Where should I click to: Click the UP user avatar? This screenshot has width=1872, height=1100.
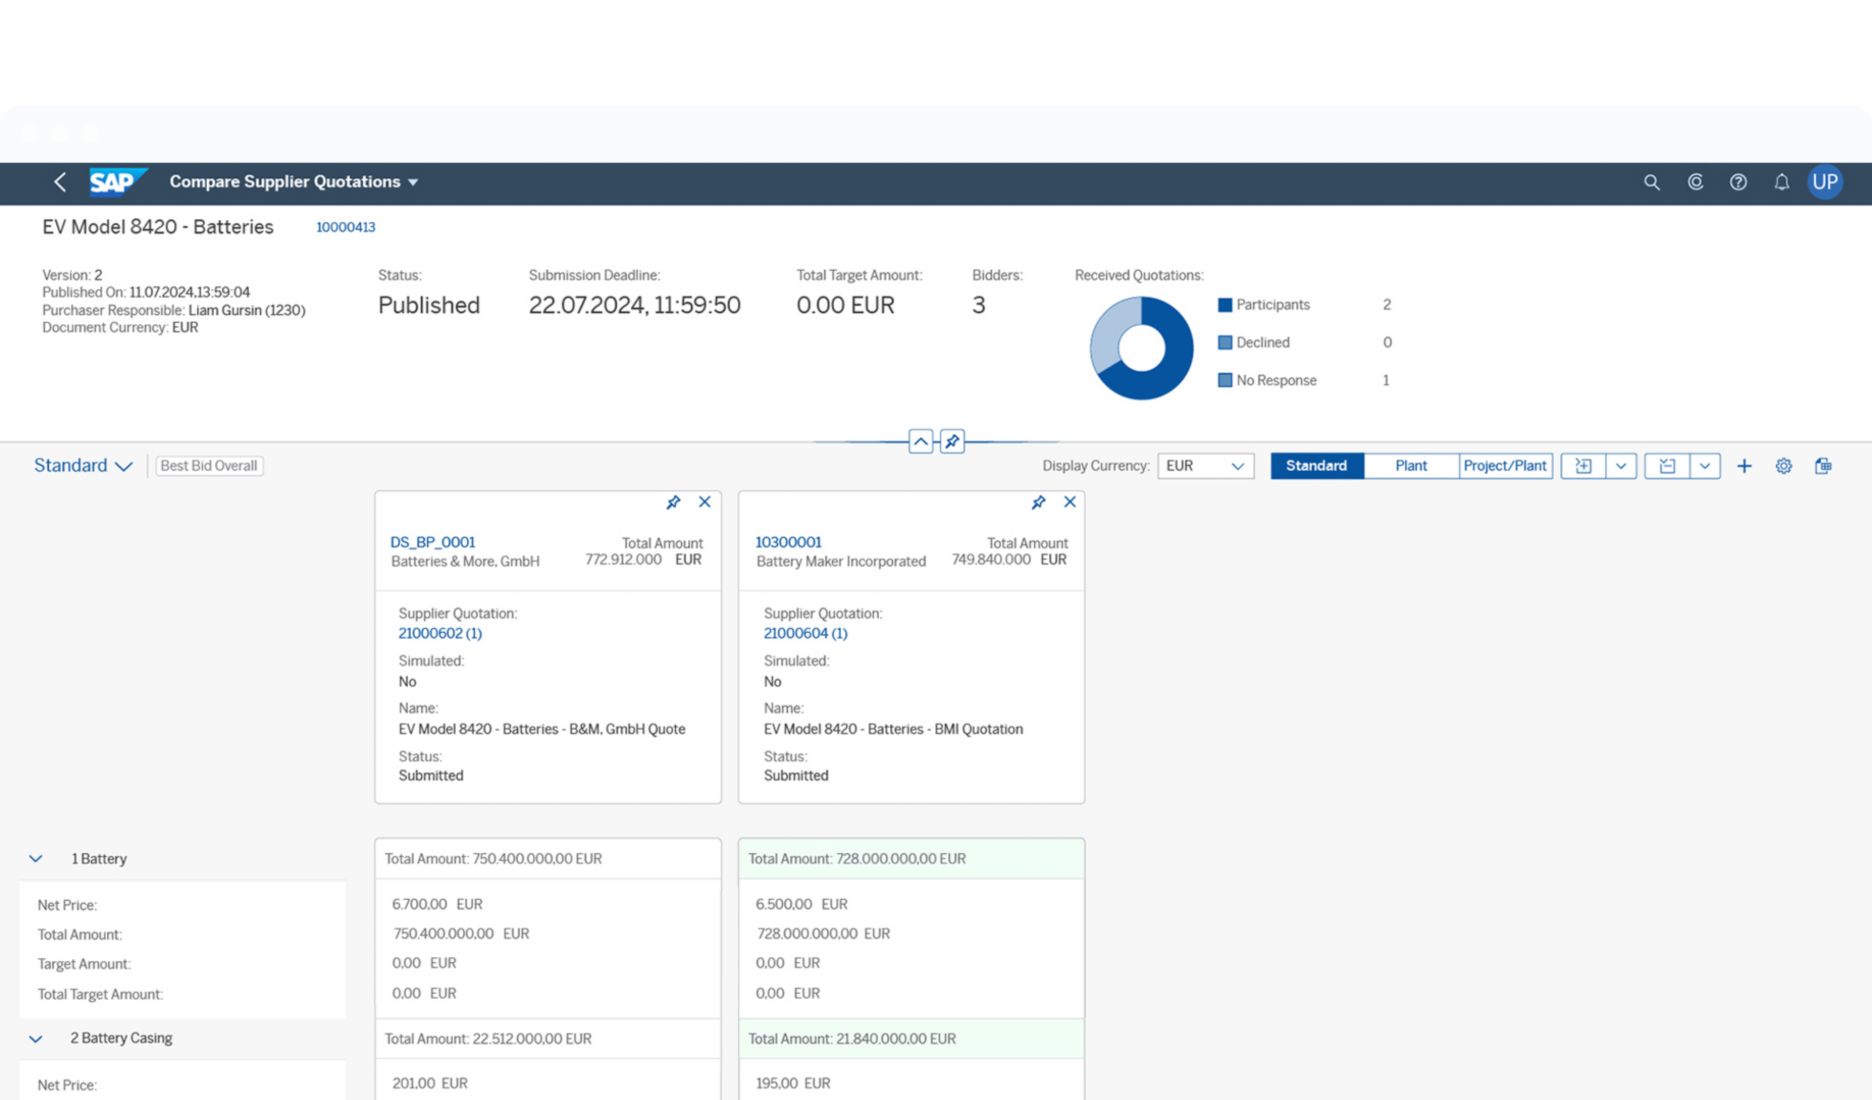pyautogui.click(x=1824, y=182)
